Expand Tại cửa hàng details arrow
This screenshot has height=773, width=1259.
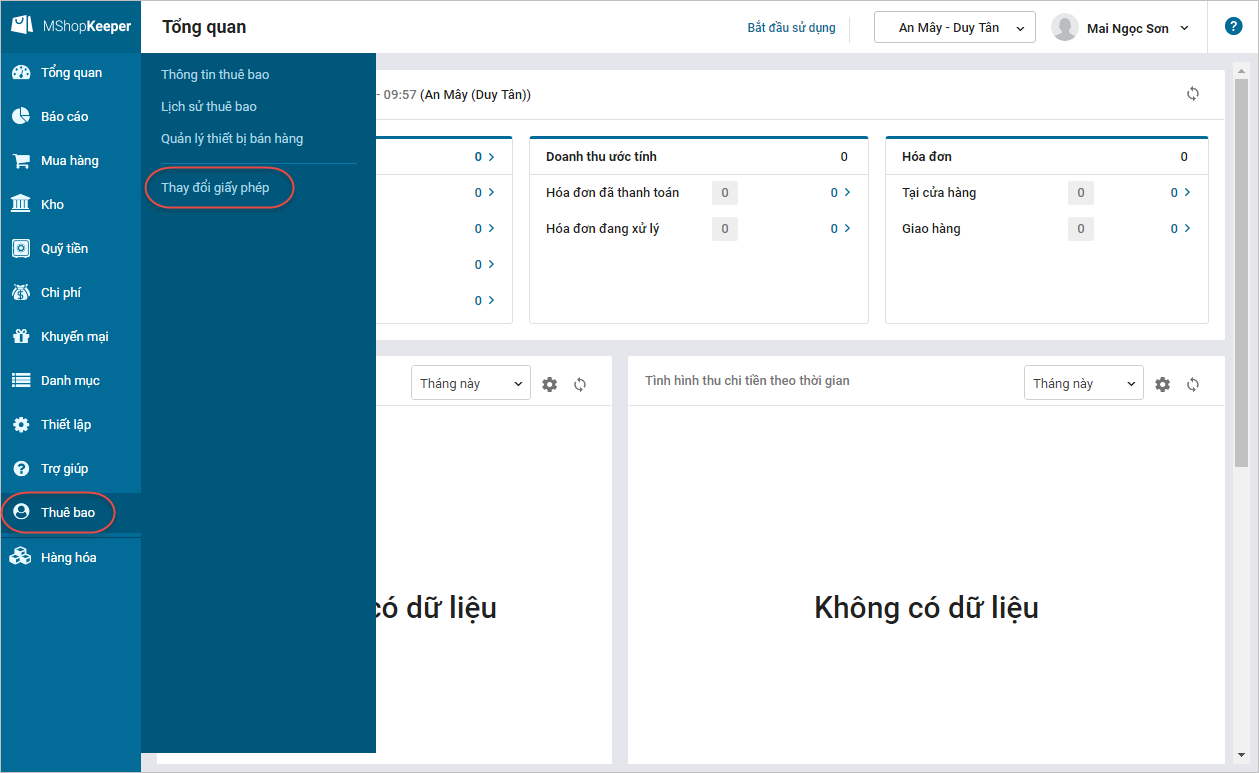(1187, 193)
